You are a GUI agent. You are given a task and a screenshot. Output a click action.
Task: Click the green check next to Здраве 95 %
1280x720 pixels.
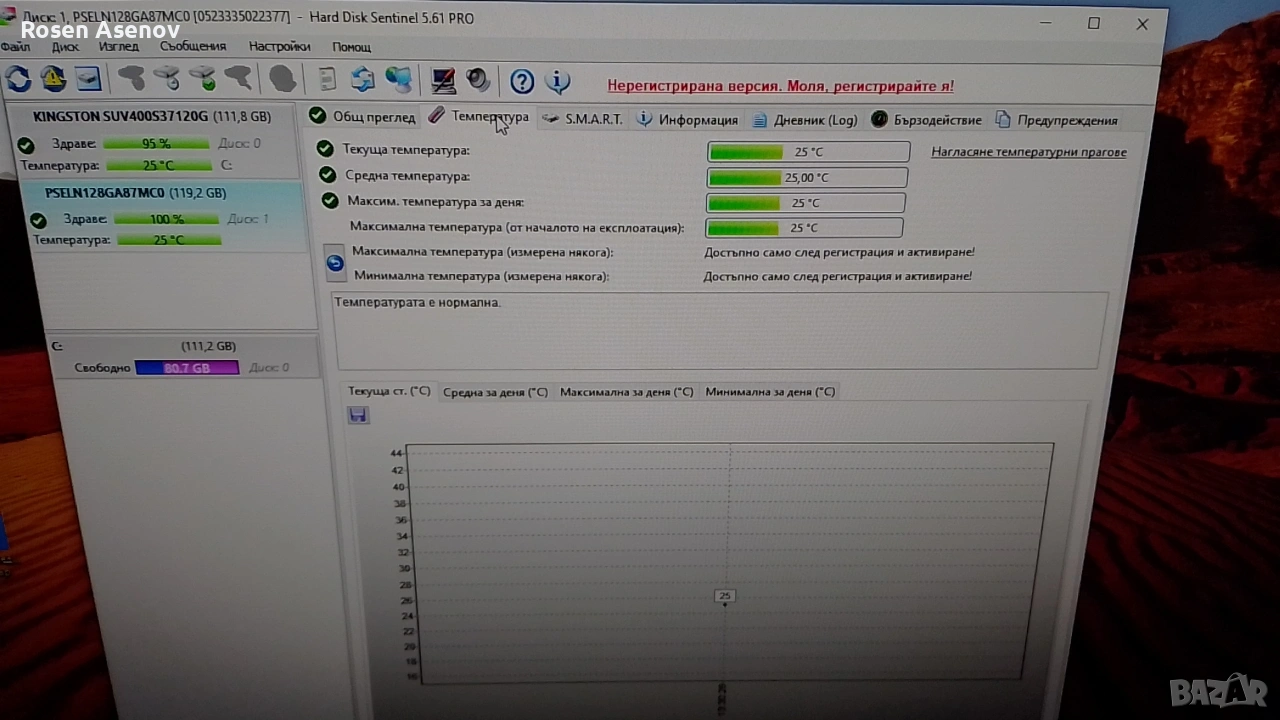pos(26,145)
